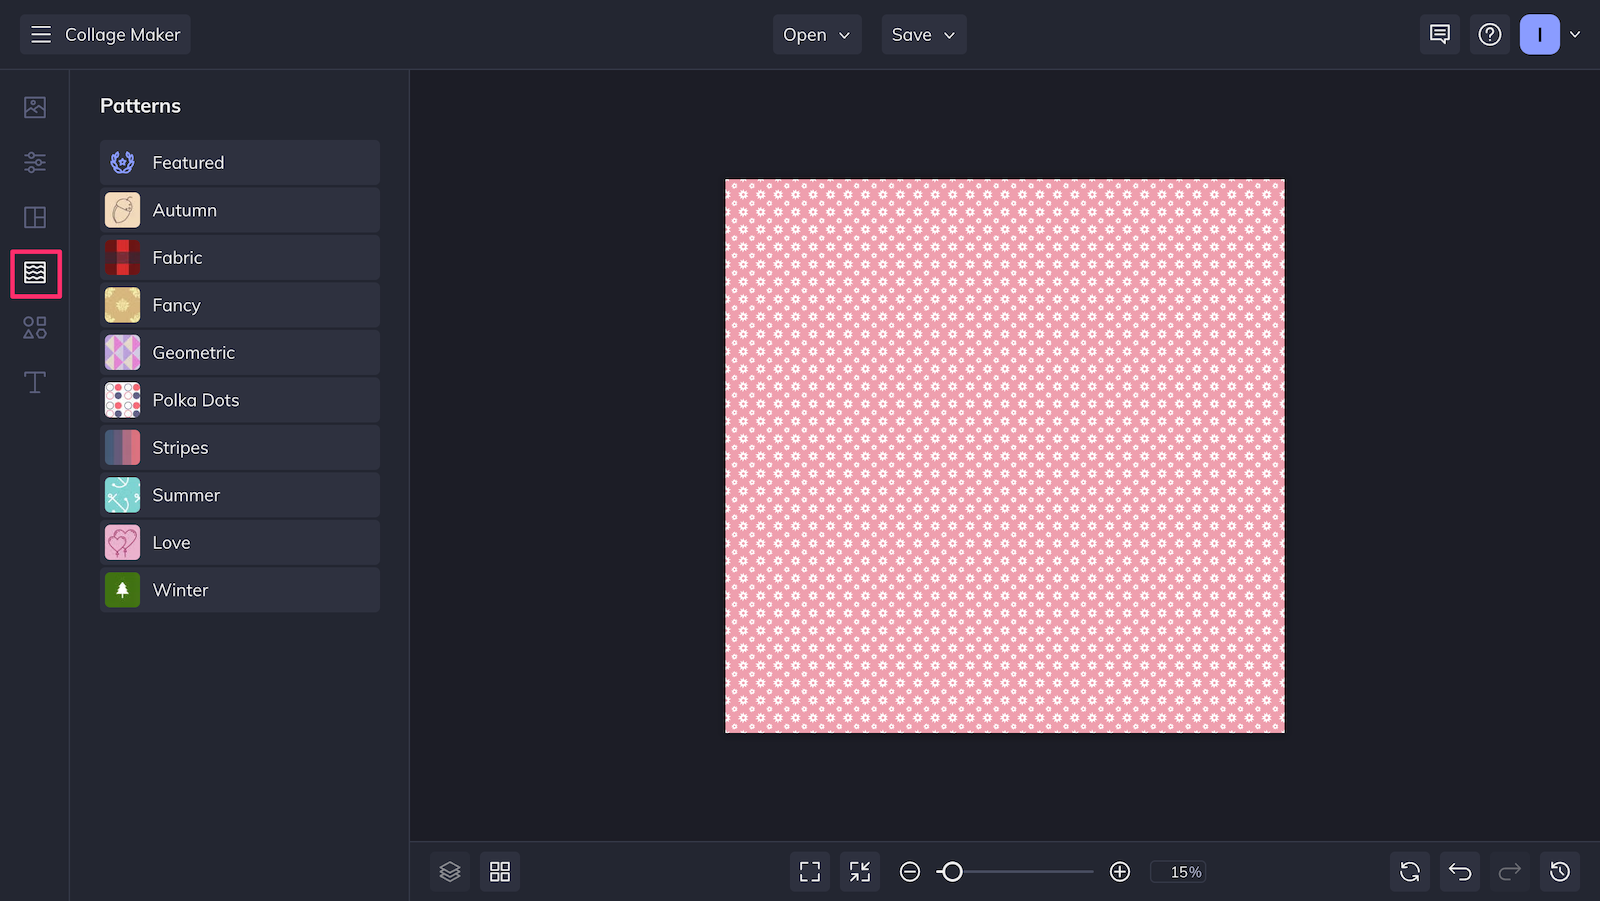1600x901 pixels.
Task: Select the Customize sliders sidebar icon
Action: pyautogui.click(x=35, y=162)
